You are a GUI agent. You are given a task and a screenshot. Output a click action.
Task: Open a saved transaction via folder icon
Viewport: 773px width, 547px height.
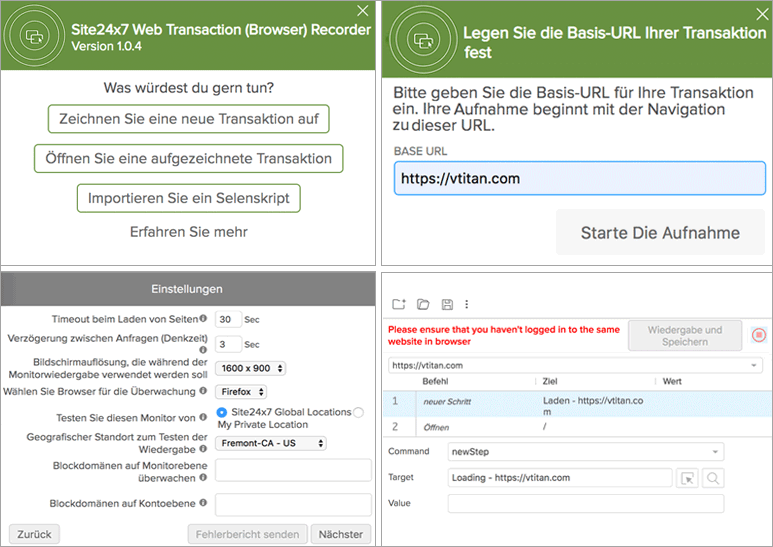point(423,304)
